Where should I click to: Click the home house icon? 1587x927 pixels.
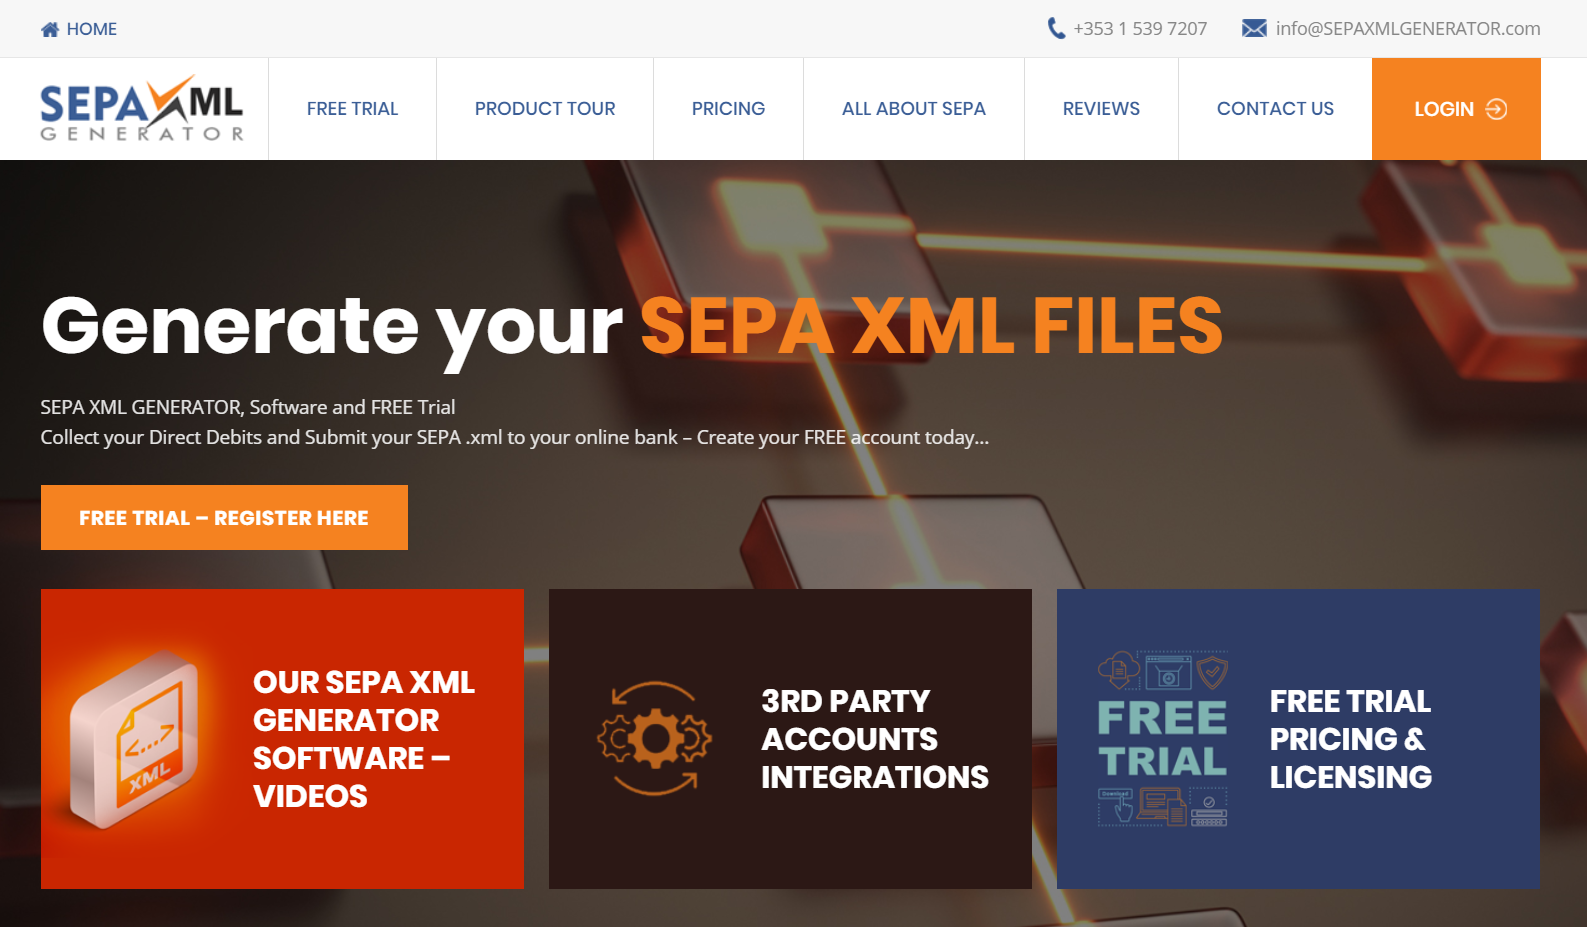(x=50, y=29)
